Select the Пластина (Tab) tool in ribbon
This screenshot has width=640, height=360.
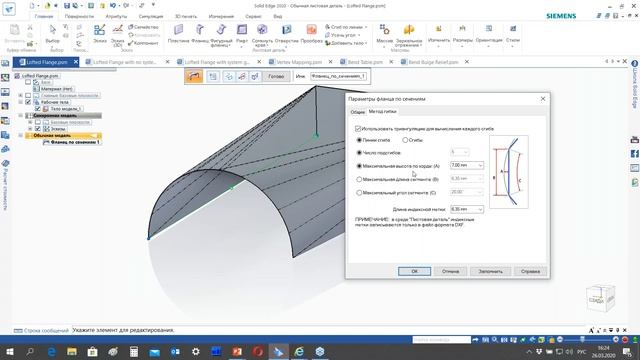pyautogui.click(x=178, y=33)
